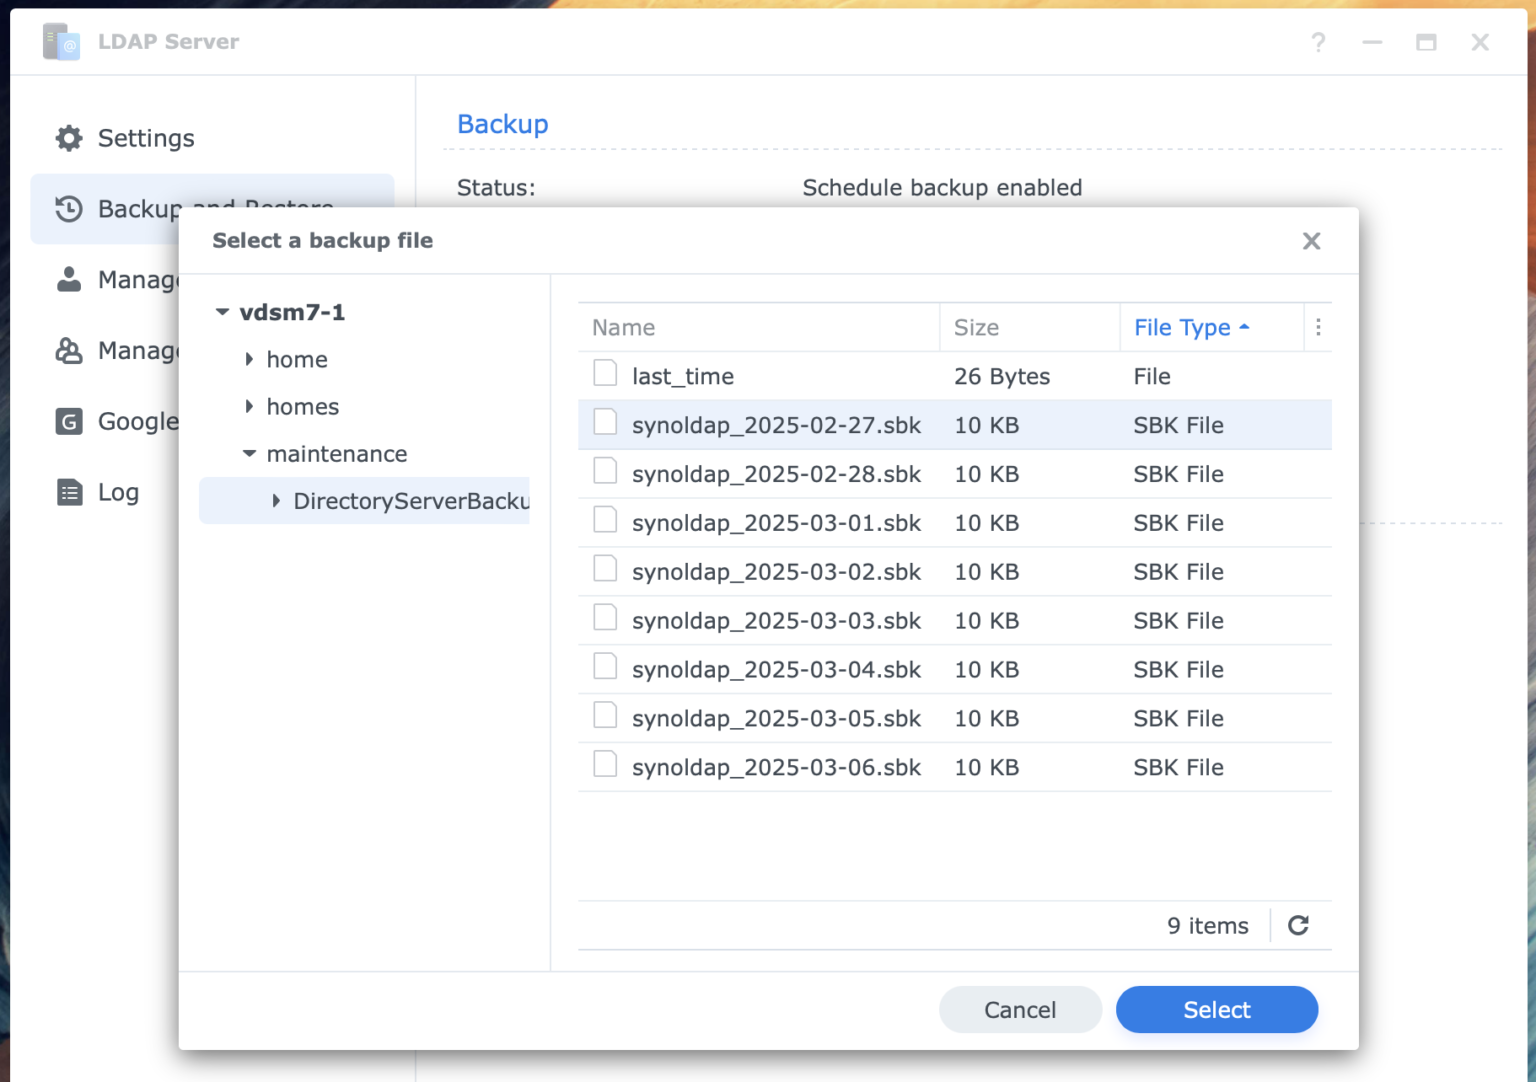This screenshot has width=1536, height=1082.
Task: Cancel the backup file dialog
Action: (1020, 1009)
